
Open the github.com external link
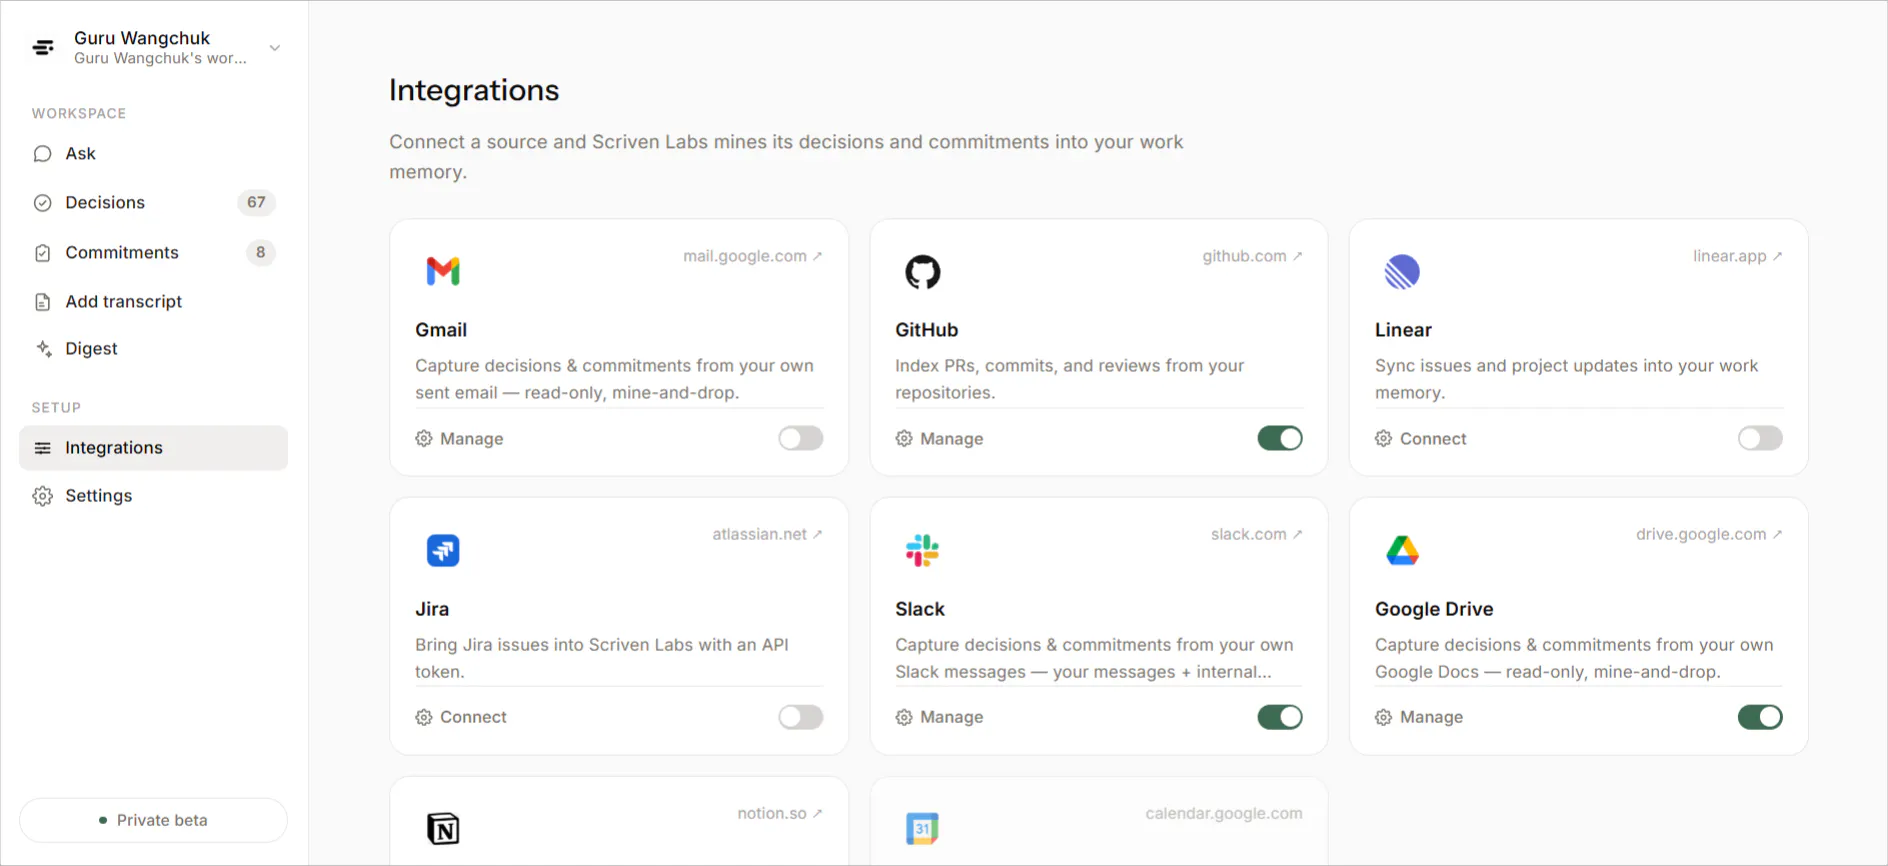click(1252, 256)
